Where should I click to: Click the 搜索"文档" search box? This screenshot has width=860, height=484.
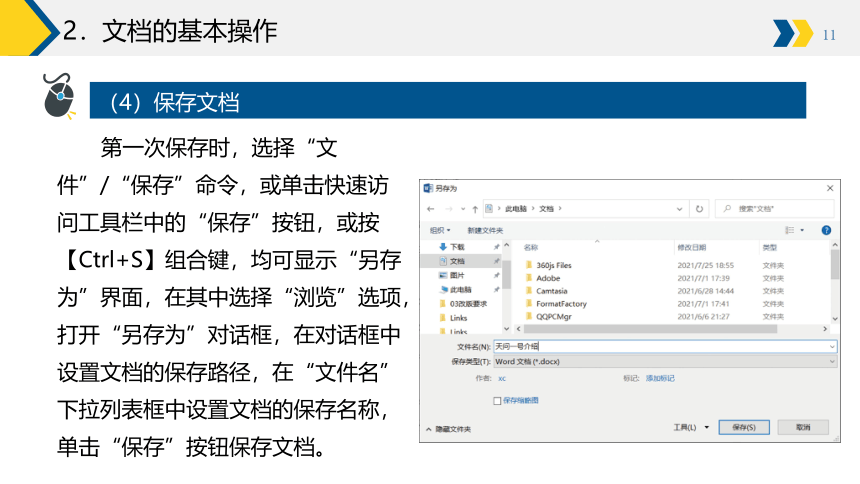pos(774,209)
